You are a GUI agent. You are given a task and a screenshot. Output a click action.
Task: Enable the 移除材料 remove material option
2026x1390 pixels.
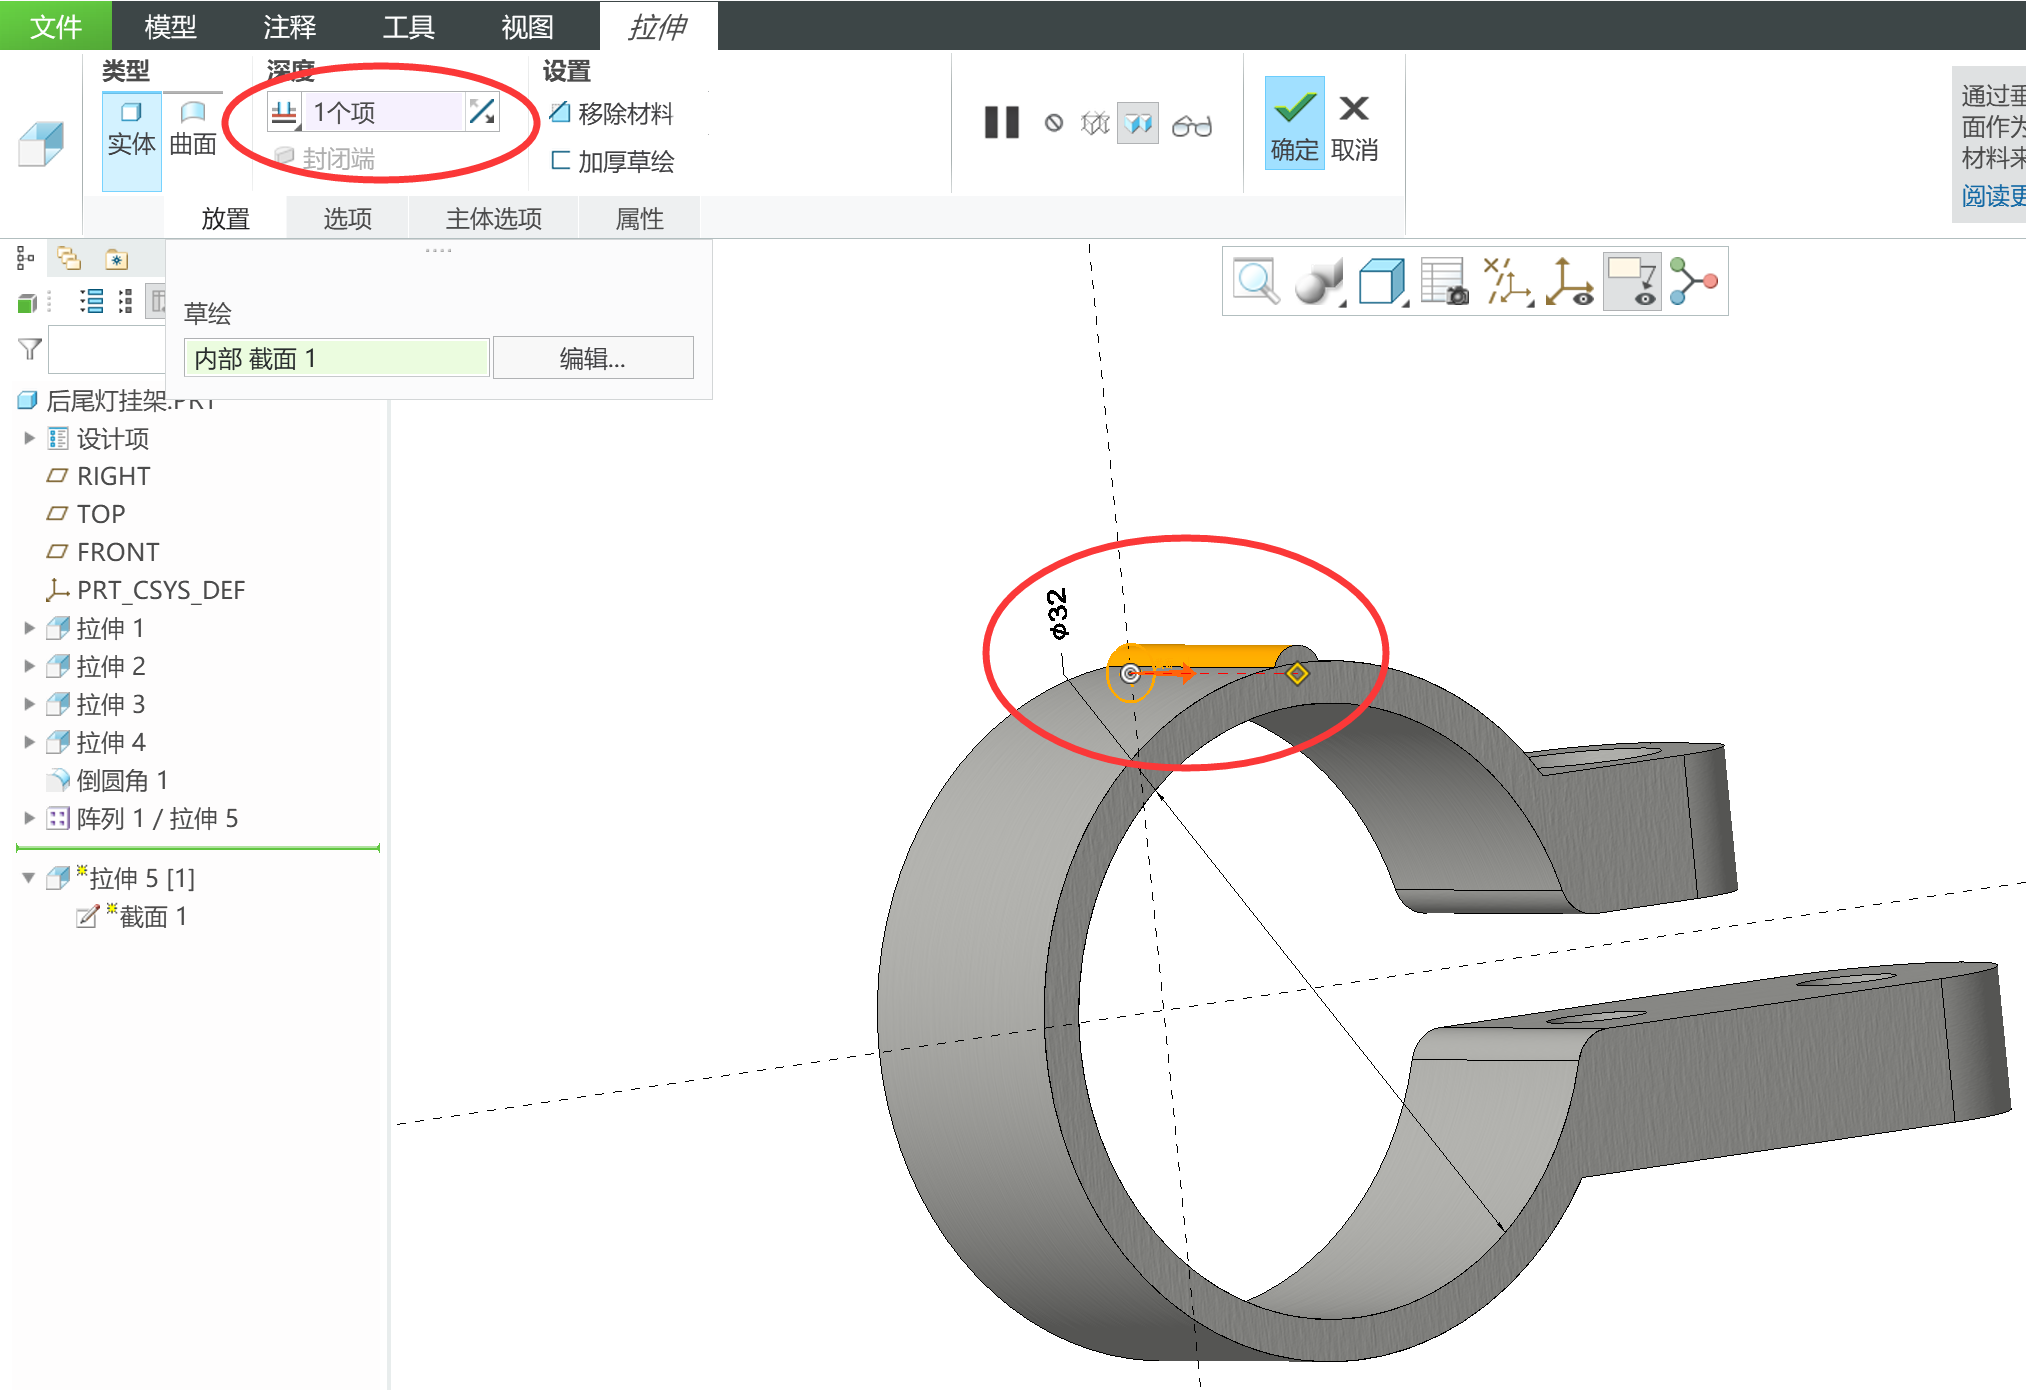point(613,114)
